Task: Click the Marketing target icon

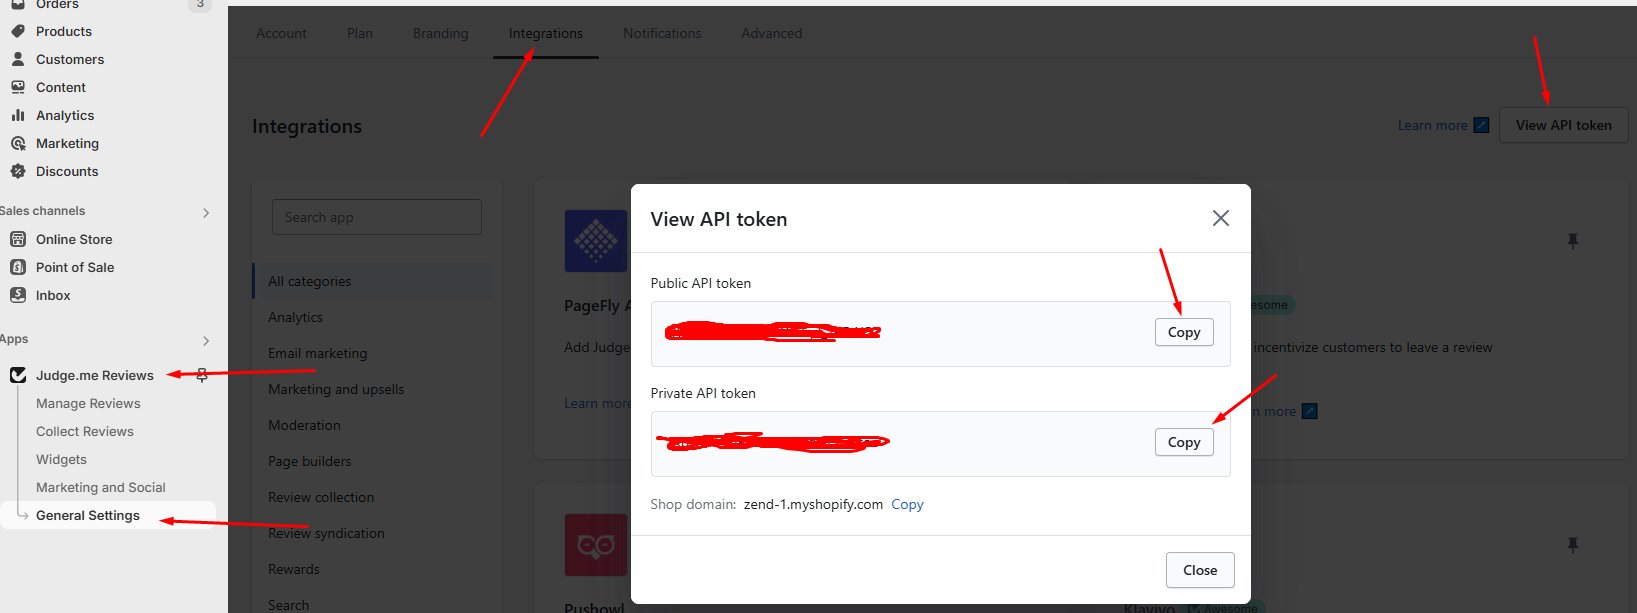Action: point(18,143)
